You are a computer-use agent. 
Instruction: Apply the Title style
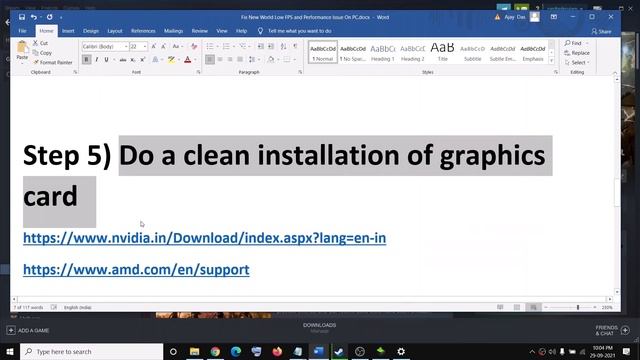442,52
